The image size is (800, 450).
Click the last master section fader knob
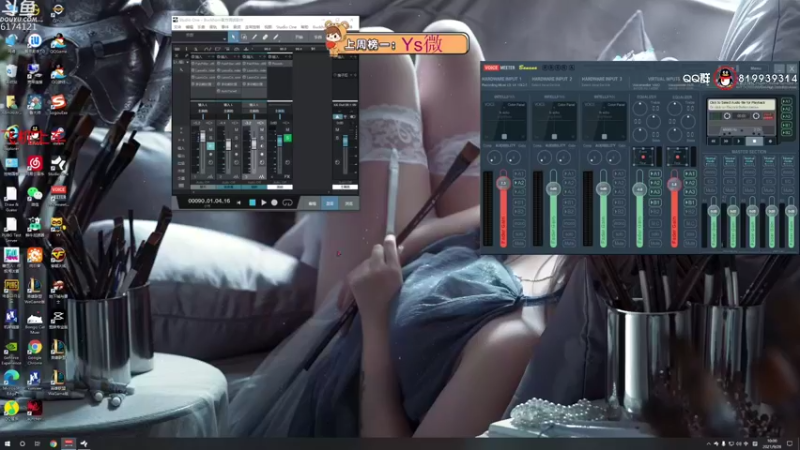(791, 211)
